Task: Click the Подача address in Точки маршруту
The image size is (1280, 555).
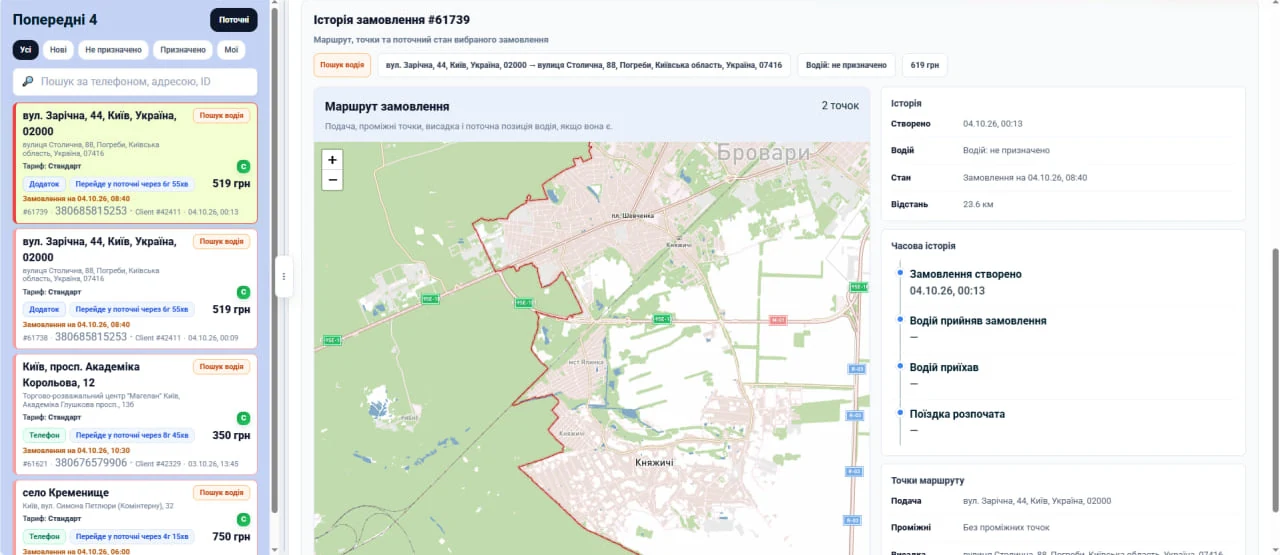Action: point(1037,501)
